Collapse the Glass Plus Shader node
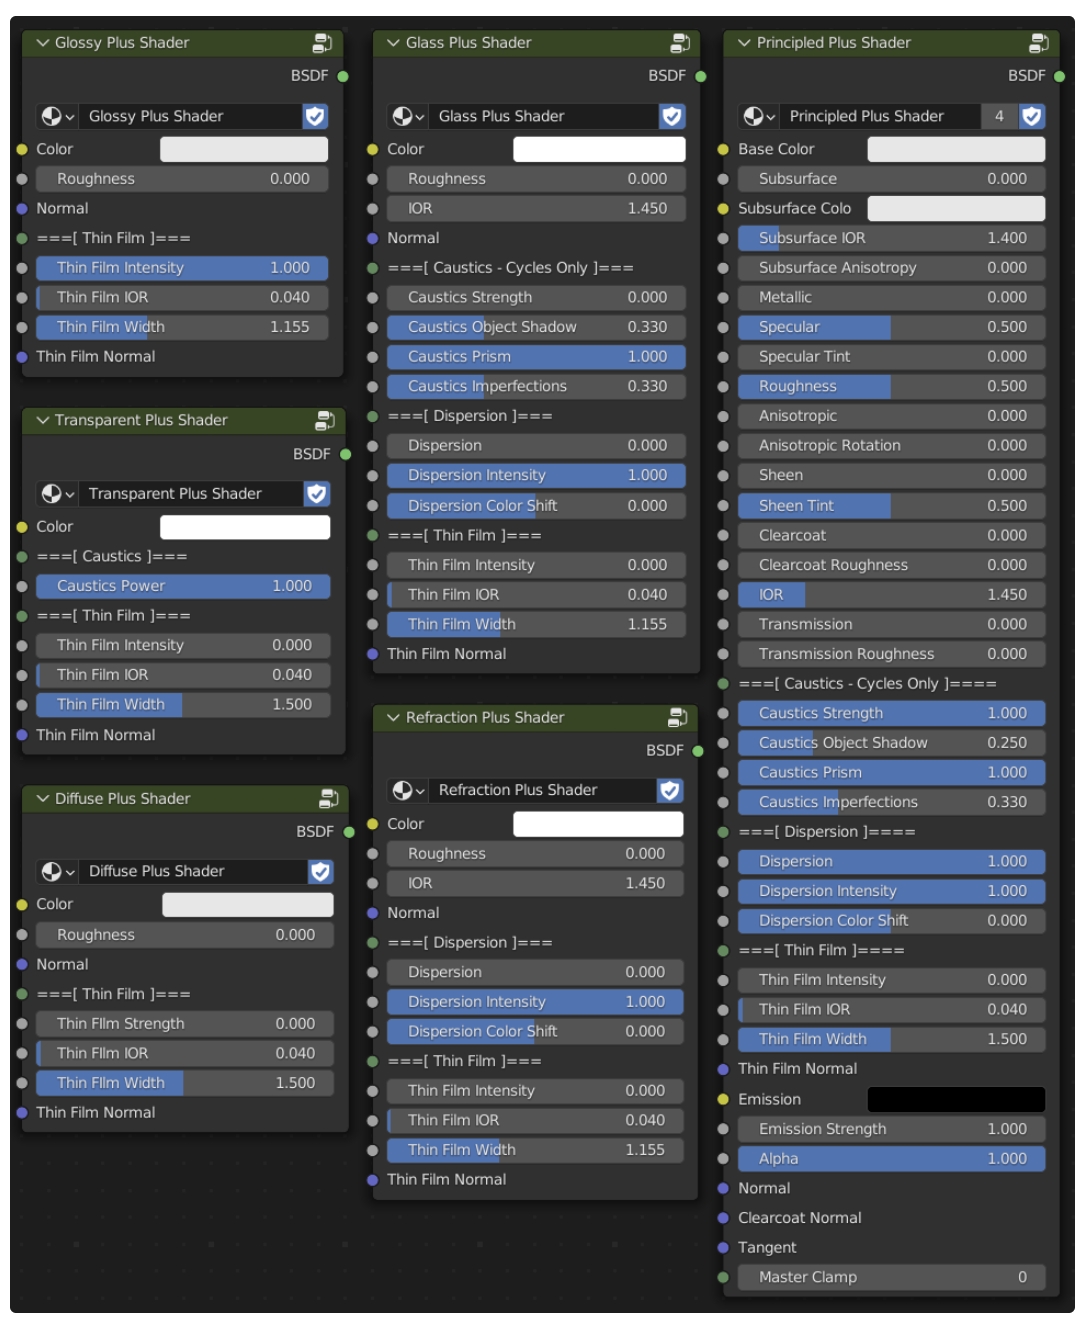The width and height of the screenshot is (1079, 1334). click(x=393, y=43)
